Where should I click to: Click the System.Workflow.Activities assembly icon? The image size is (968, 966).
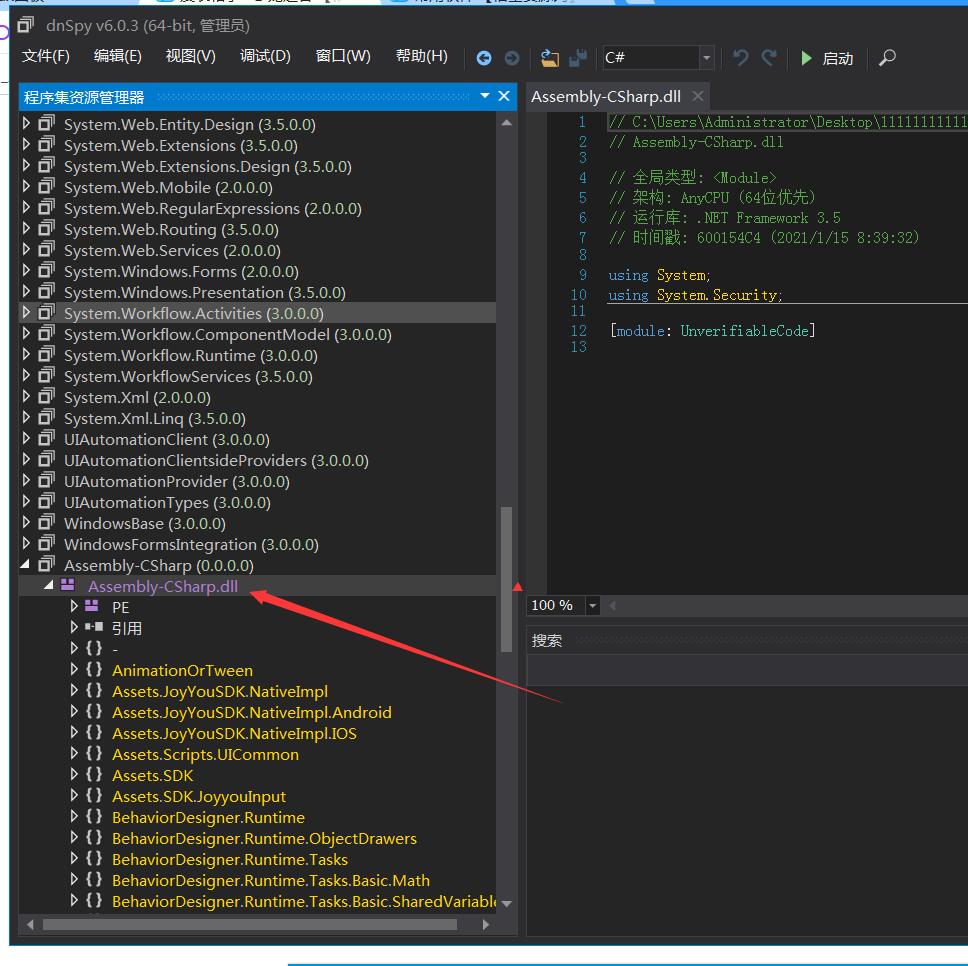click(46, 312)
